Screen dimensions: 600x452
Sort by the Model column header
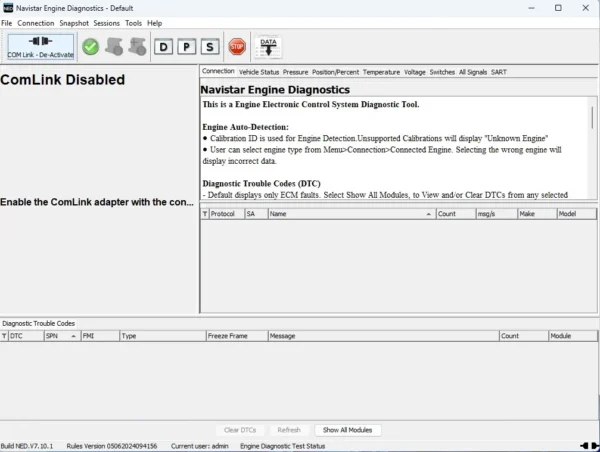(577, 214)
